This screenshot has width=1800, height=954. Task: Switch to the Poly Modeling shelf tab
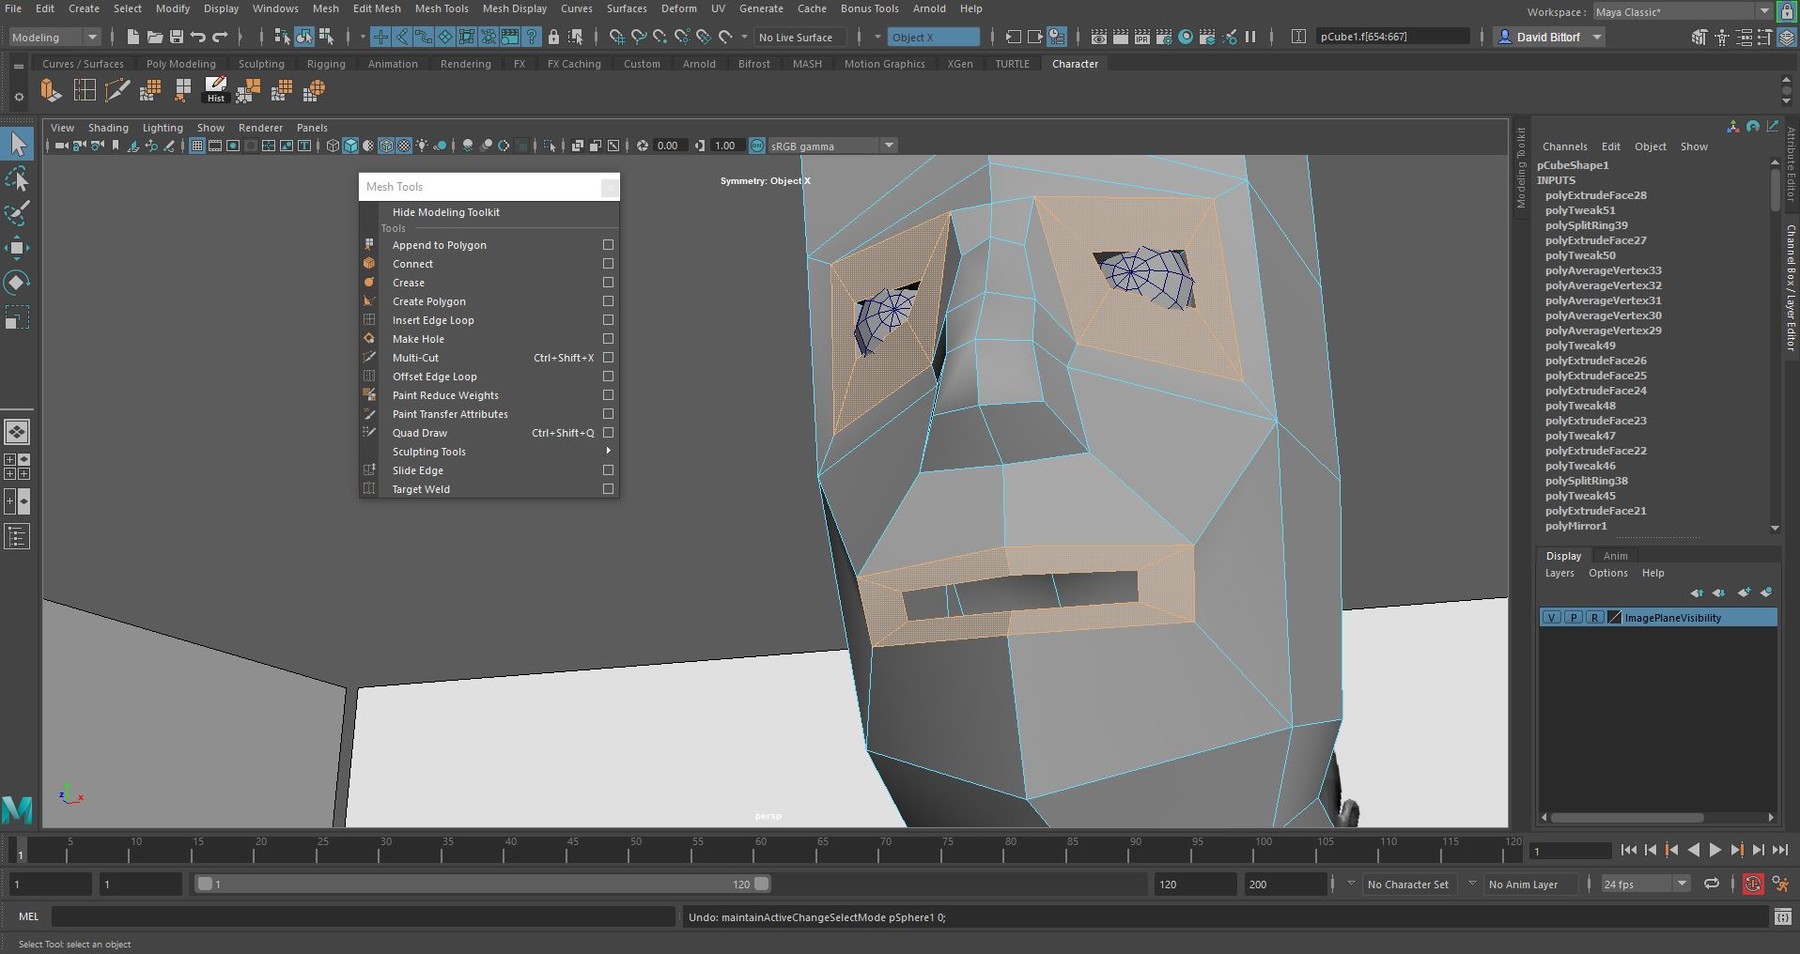tap(180, 63)
